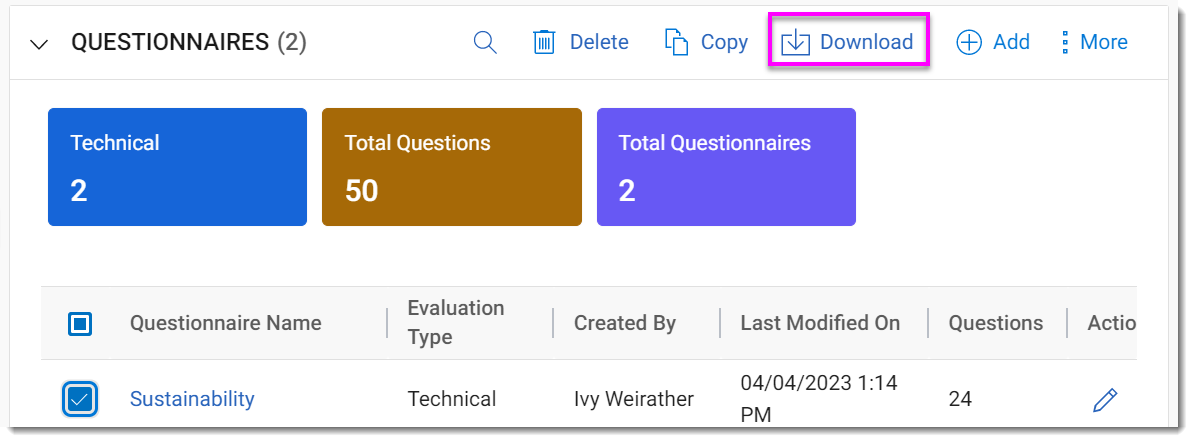
Task: Click the Add plus circle icon
Action: tap(969, 42)
